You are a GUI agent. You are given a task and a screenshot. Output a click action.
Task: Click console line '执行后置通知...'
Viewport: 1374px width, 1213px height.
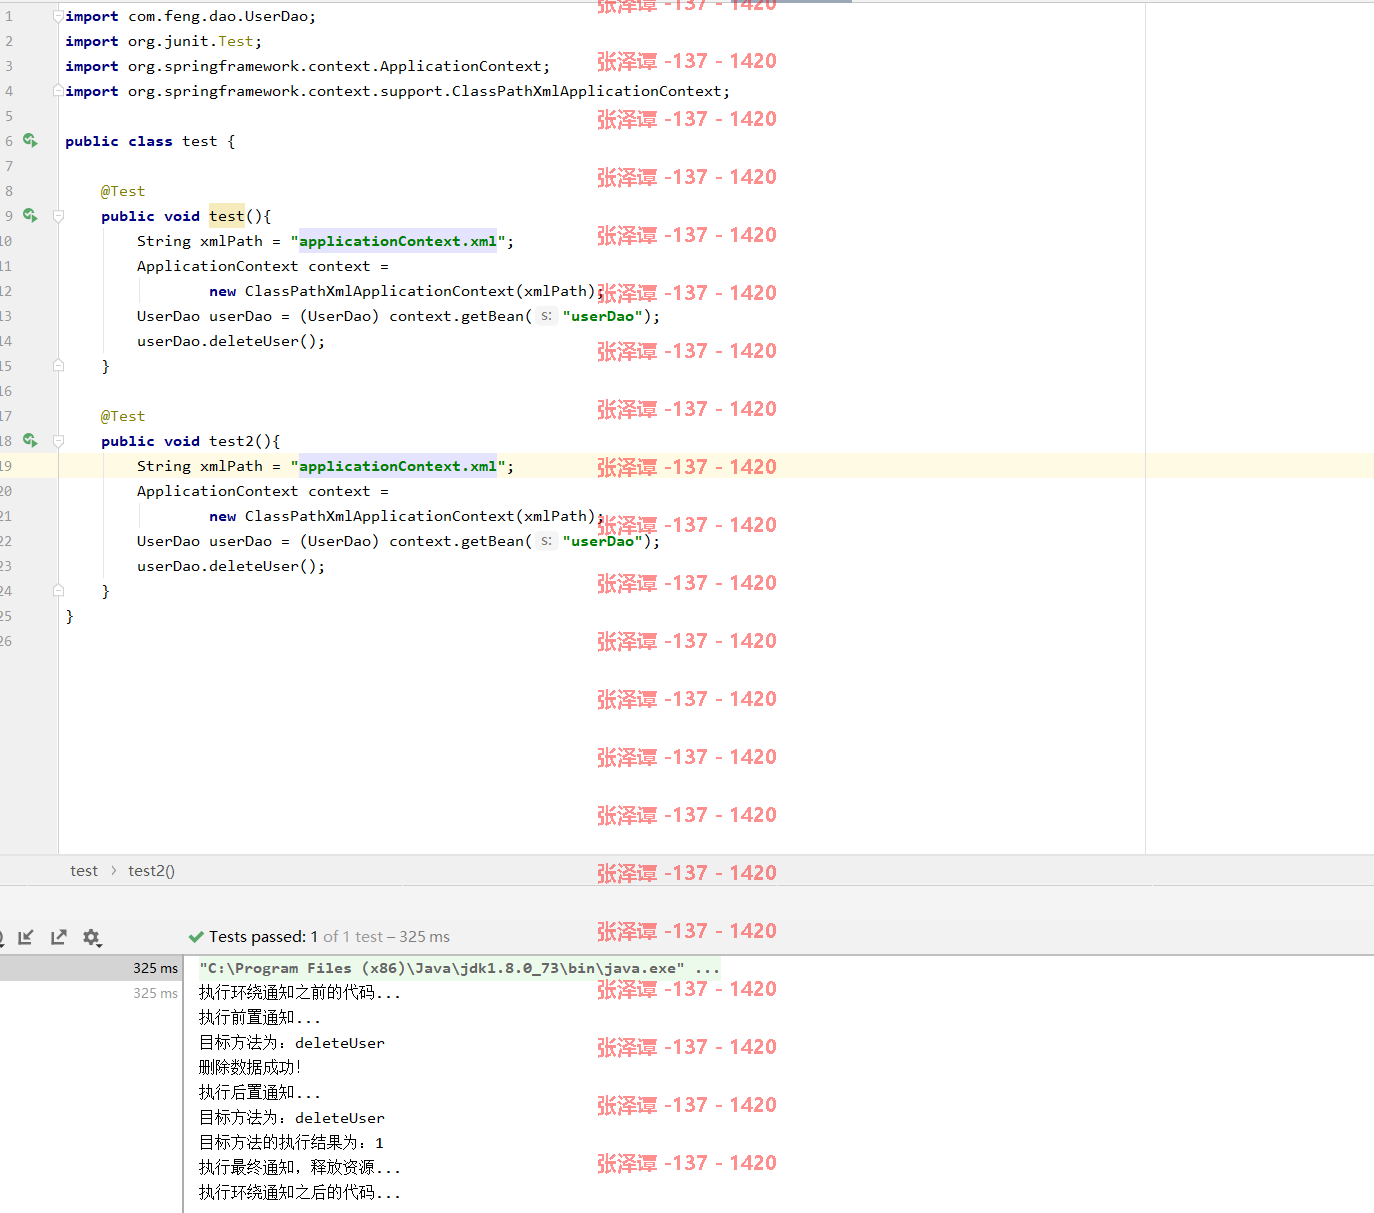[260, 1093]
